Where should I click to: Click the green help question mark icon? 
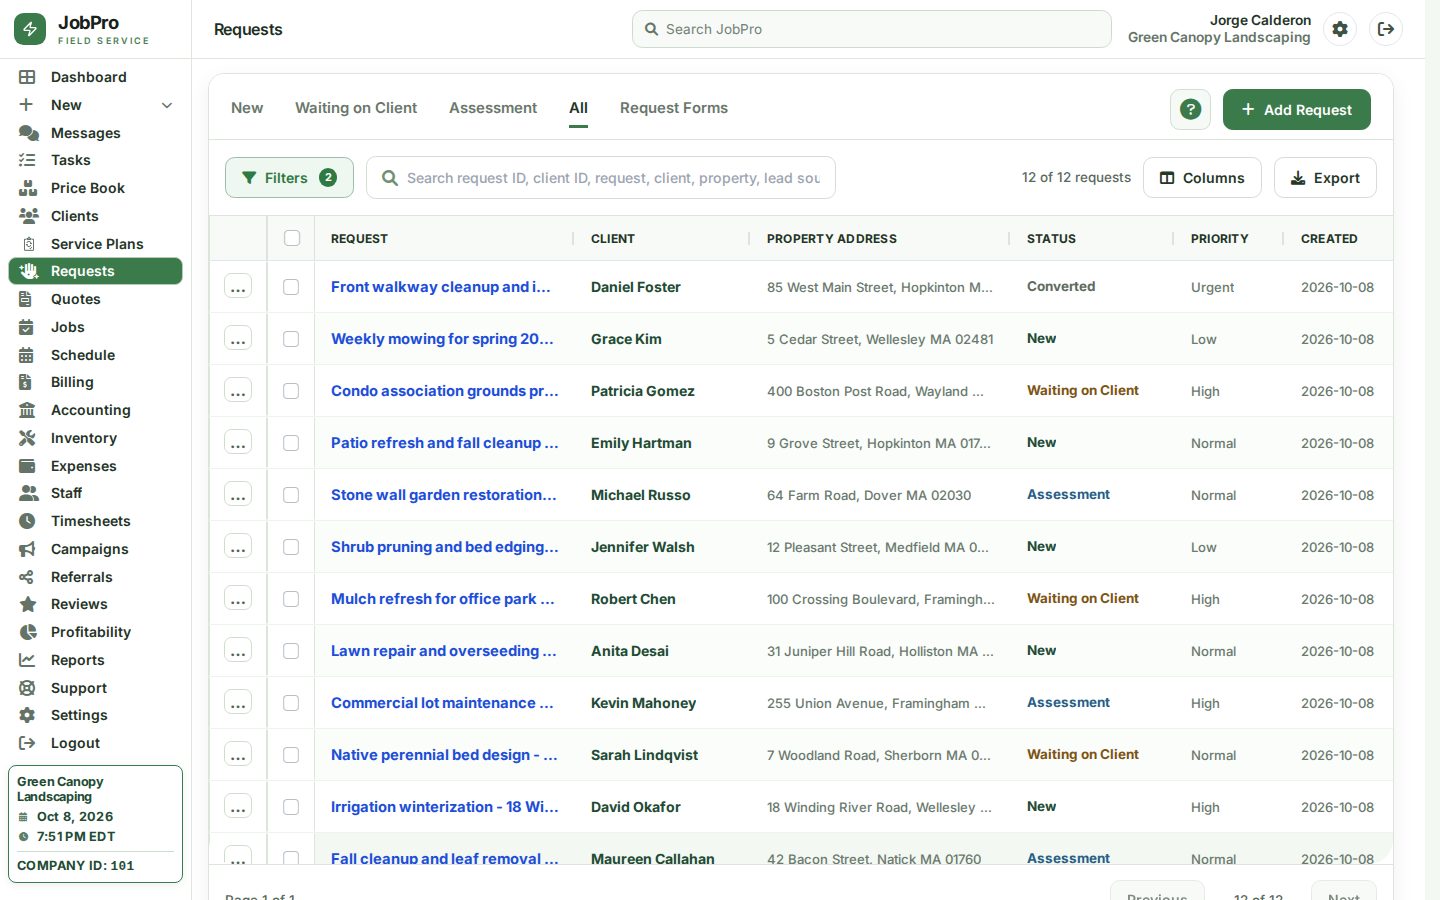pyautogui.click(x=1190, y=110)
